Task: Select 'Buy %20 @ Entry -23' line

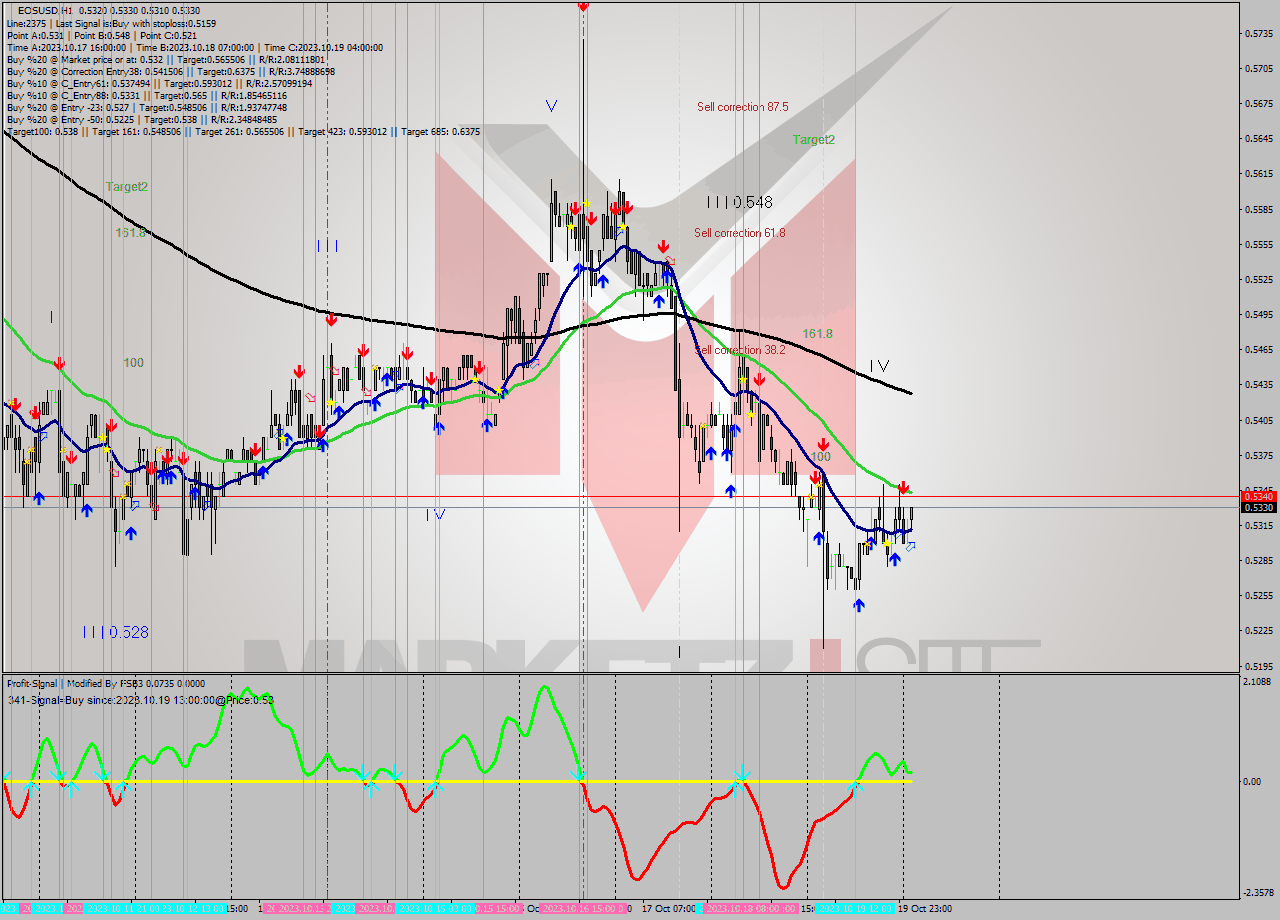Action: 146,107
